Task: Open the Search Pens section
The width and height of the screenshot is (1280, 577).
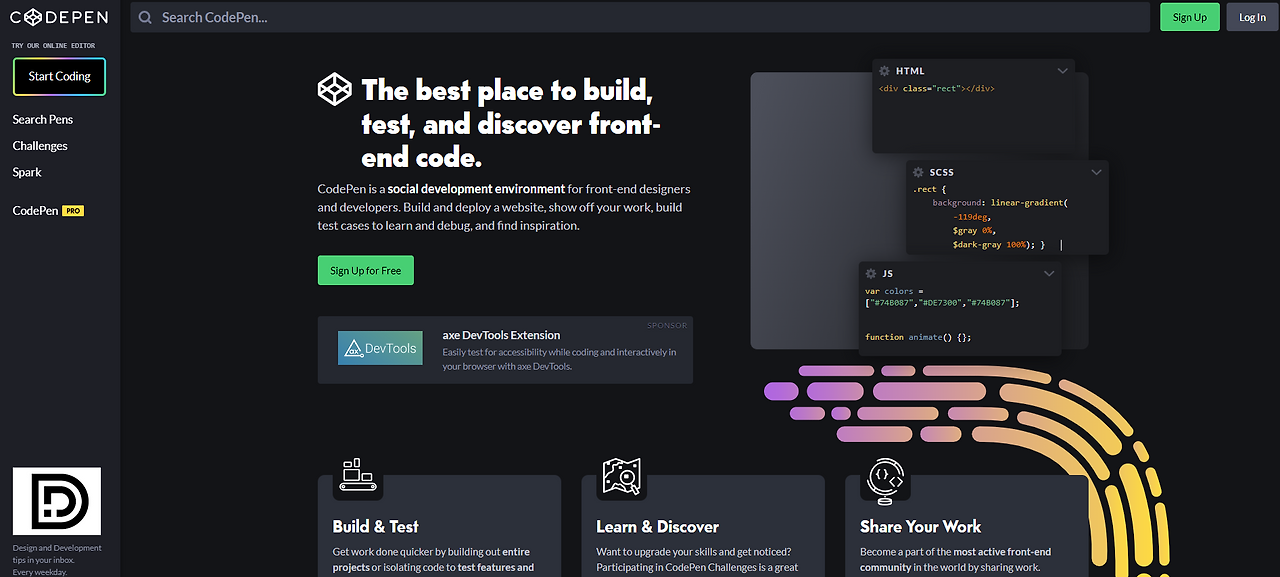Action: pos(42,119)
